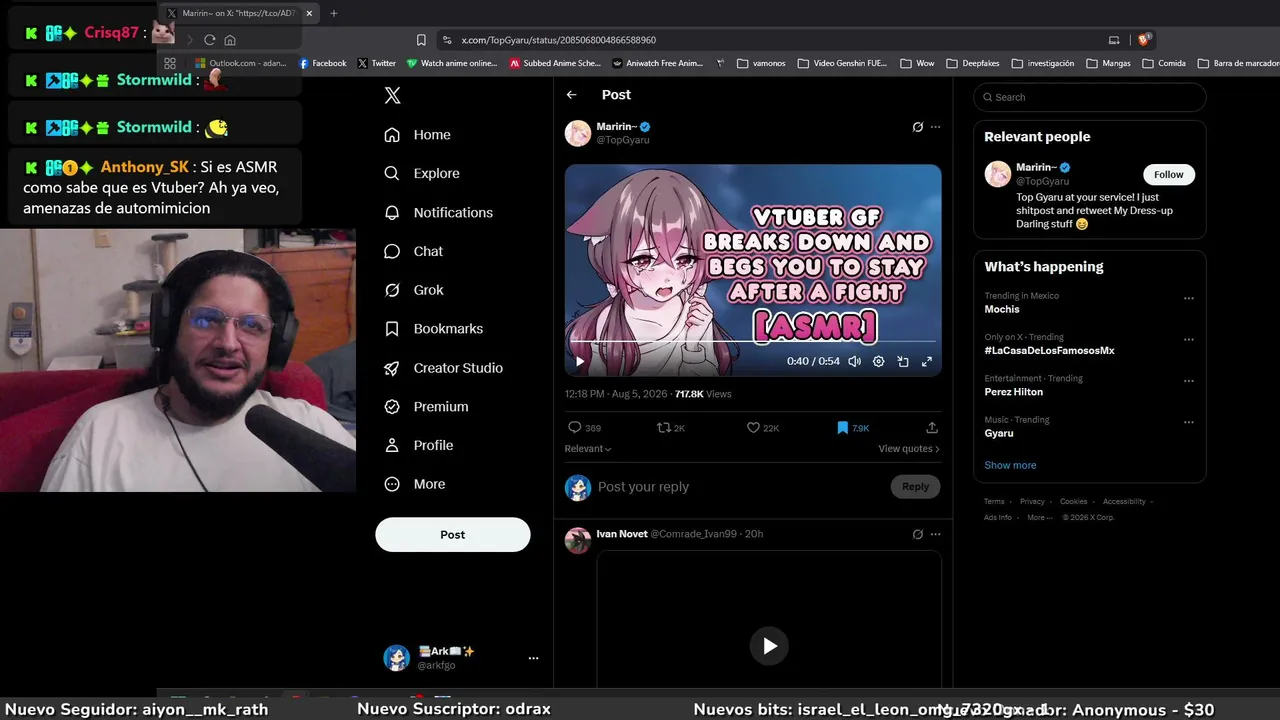Go back using the Post header arrow

[571, 95]
